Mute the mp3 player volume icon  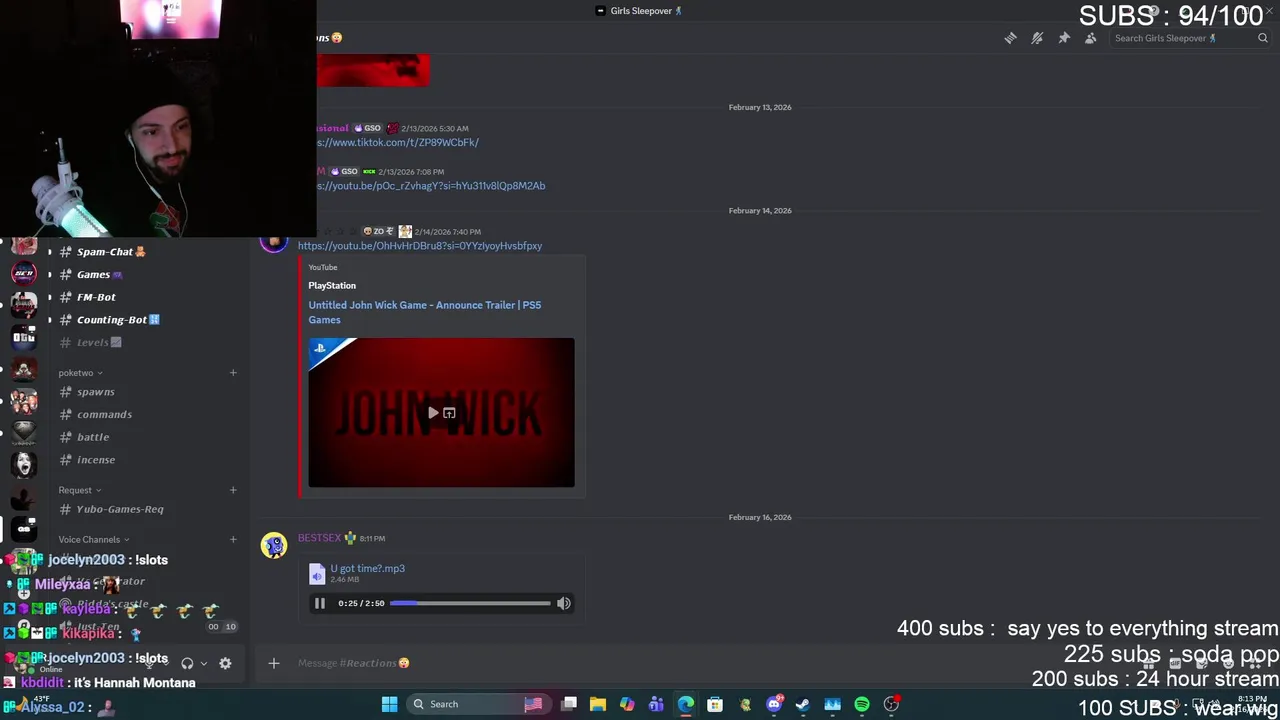point(564,603)
